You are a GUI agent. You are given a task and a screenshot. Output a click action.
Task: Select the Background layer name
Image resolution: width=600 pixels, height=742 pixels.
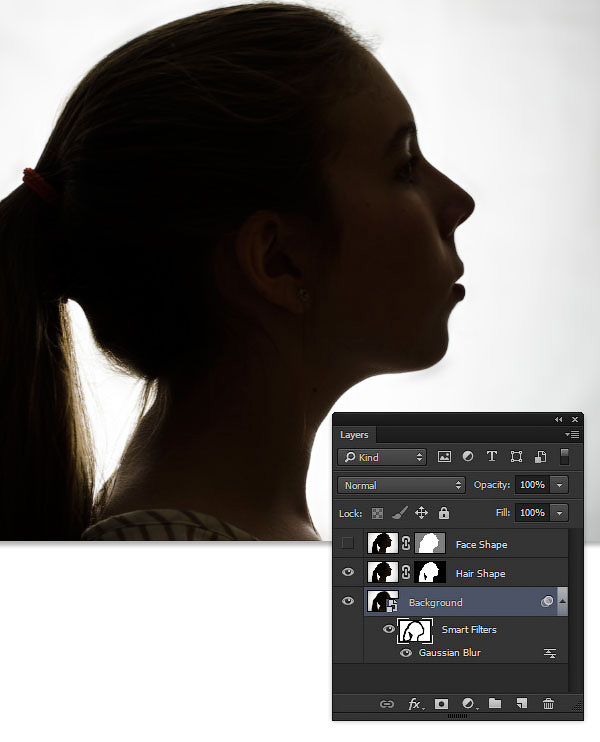coord(435,602)
